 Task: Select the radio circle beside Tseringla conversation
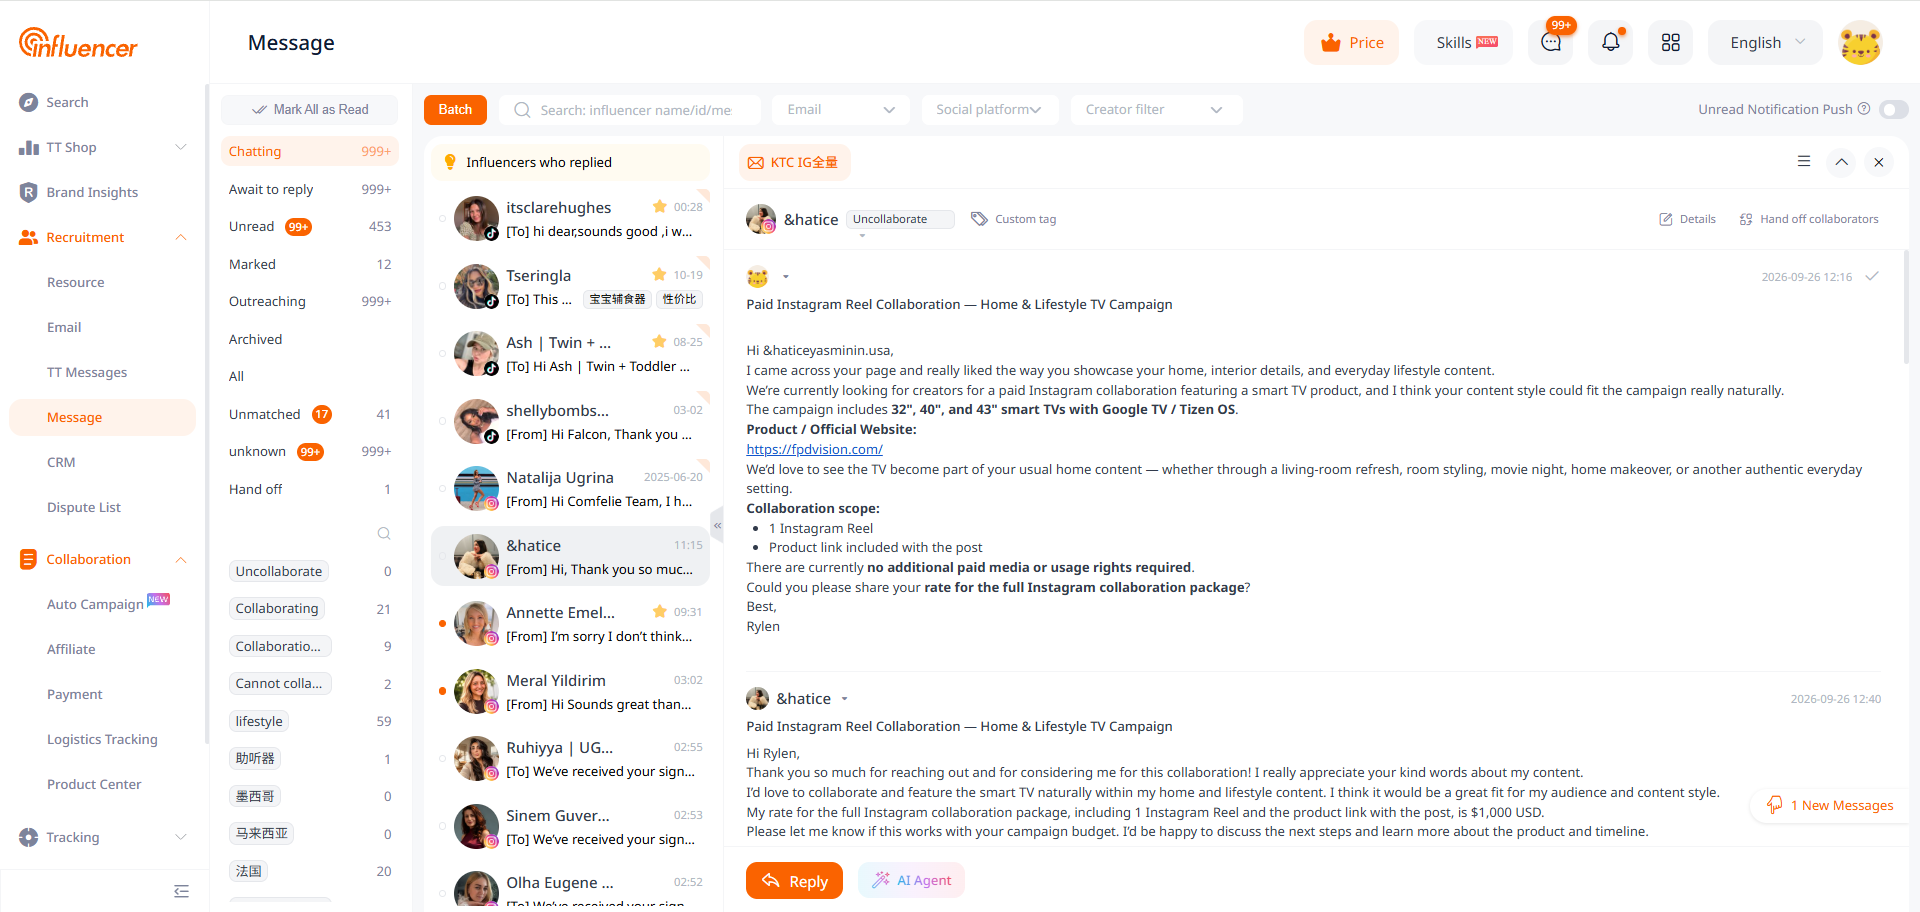pos(443,287)
